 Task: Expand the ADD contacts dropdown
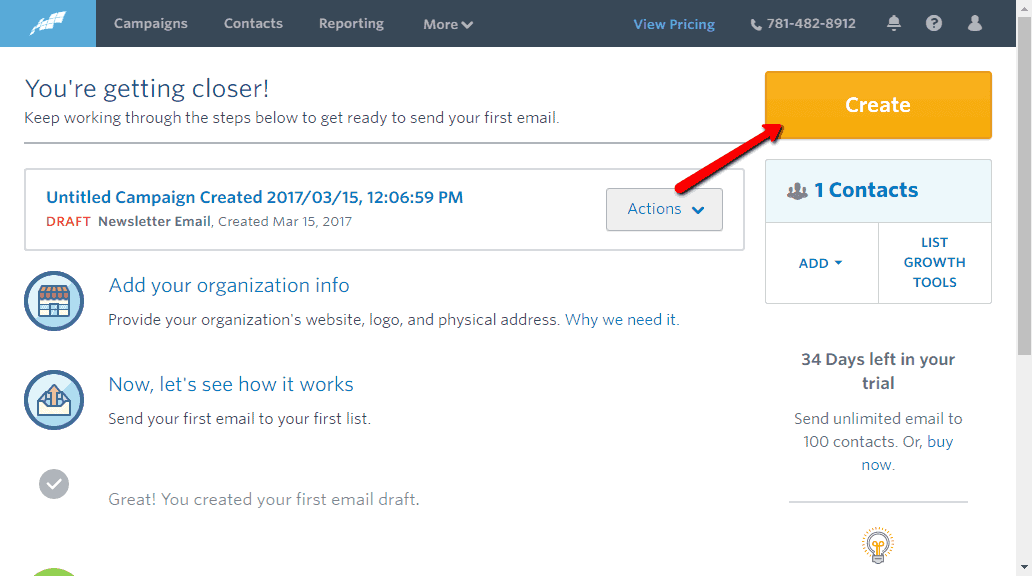pyautogui.click(x=821, y=263)
